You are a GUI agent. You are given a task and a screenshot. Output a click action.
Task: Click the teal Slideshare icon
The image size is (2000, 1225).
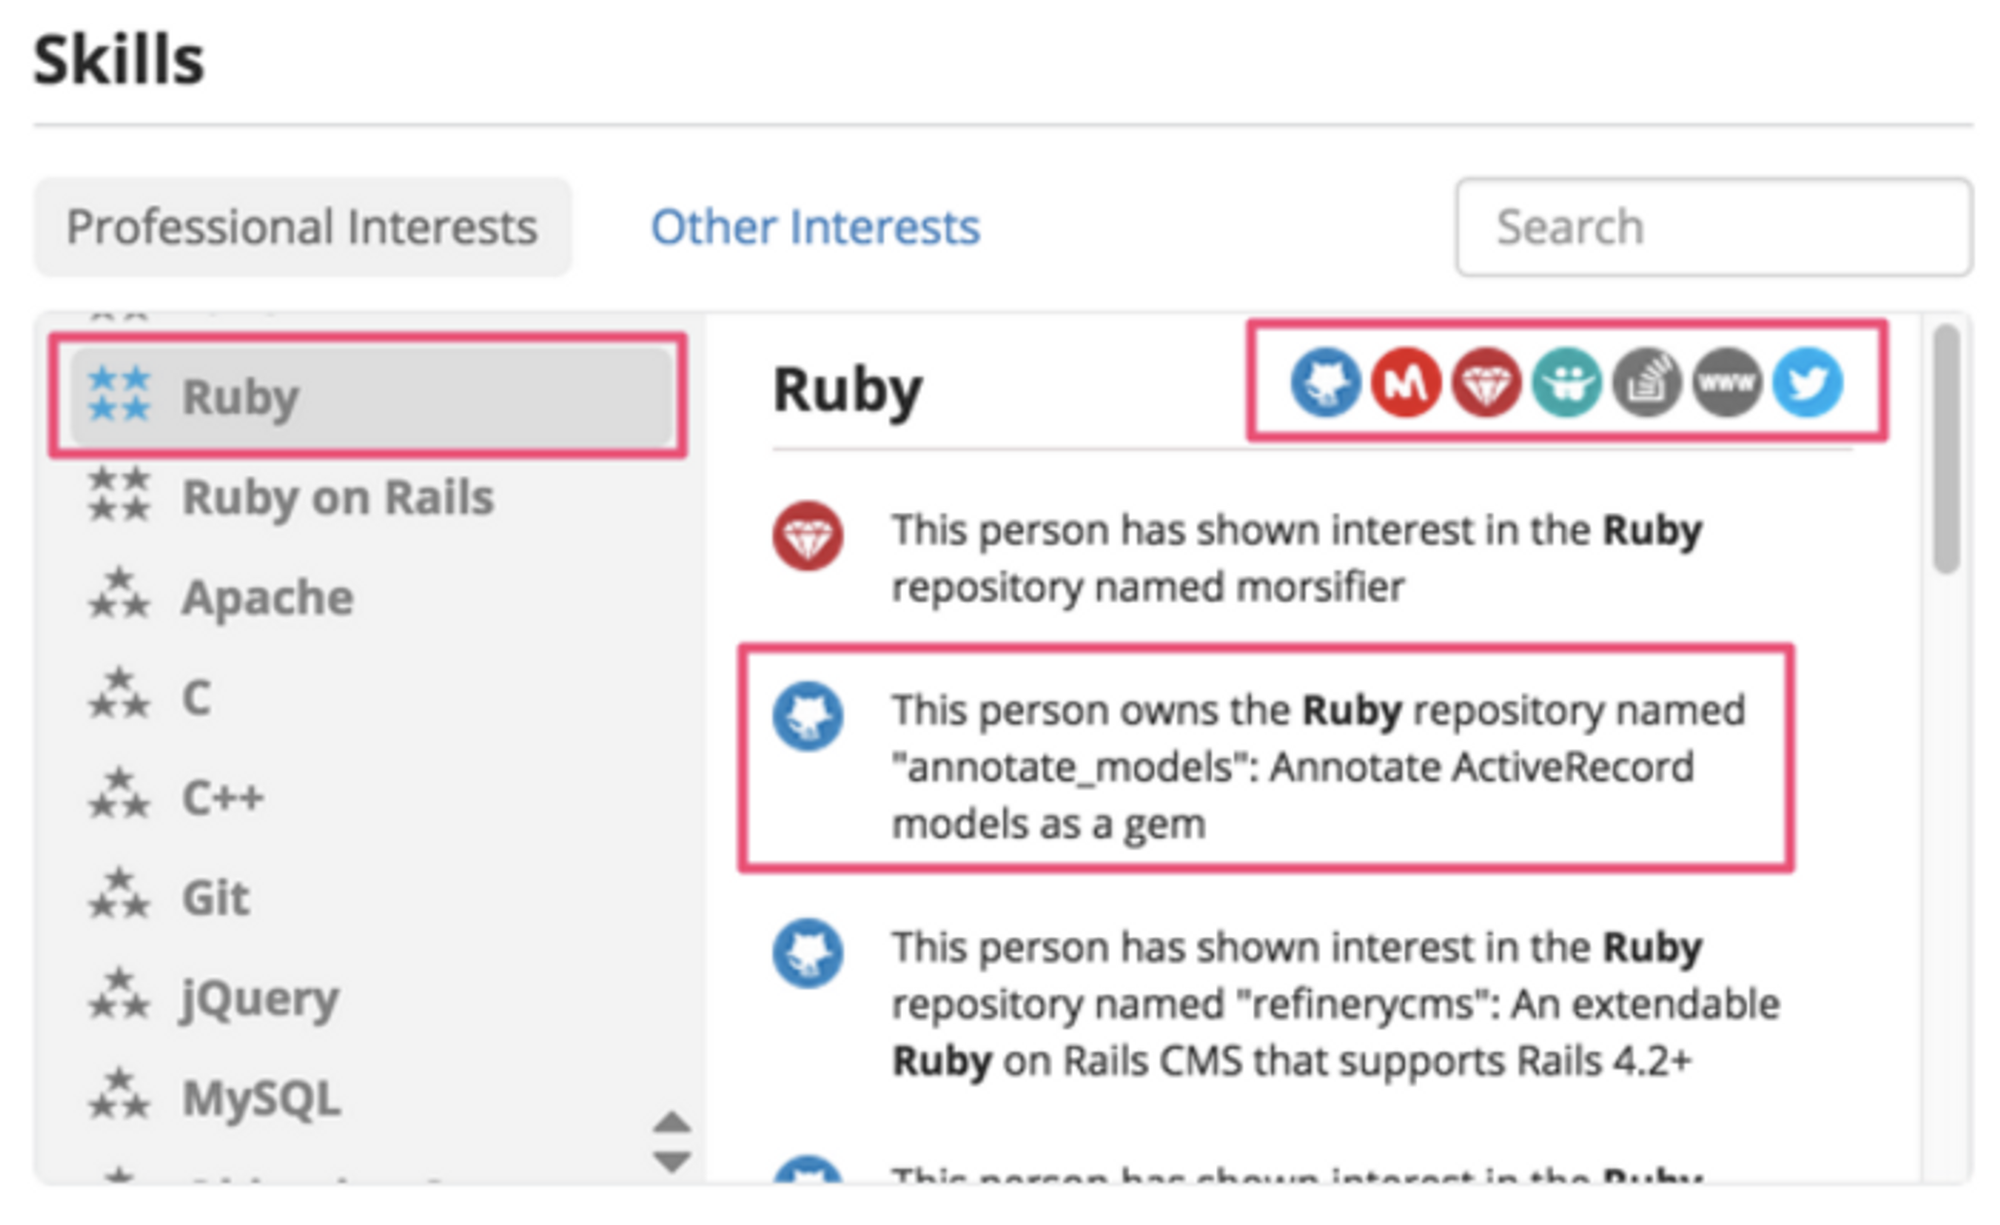pos(1566,382)
